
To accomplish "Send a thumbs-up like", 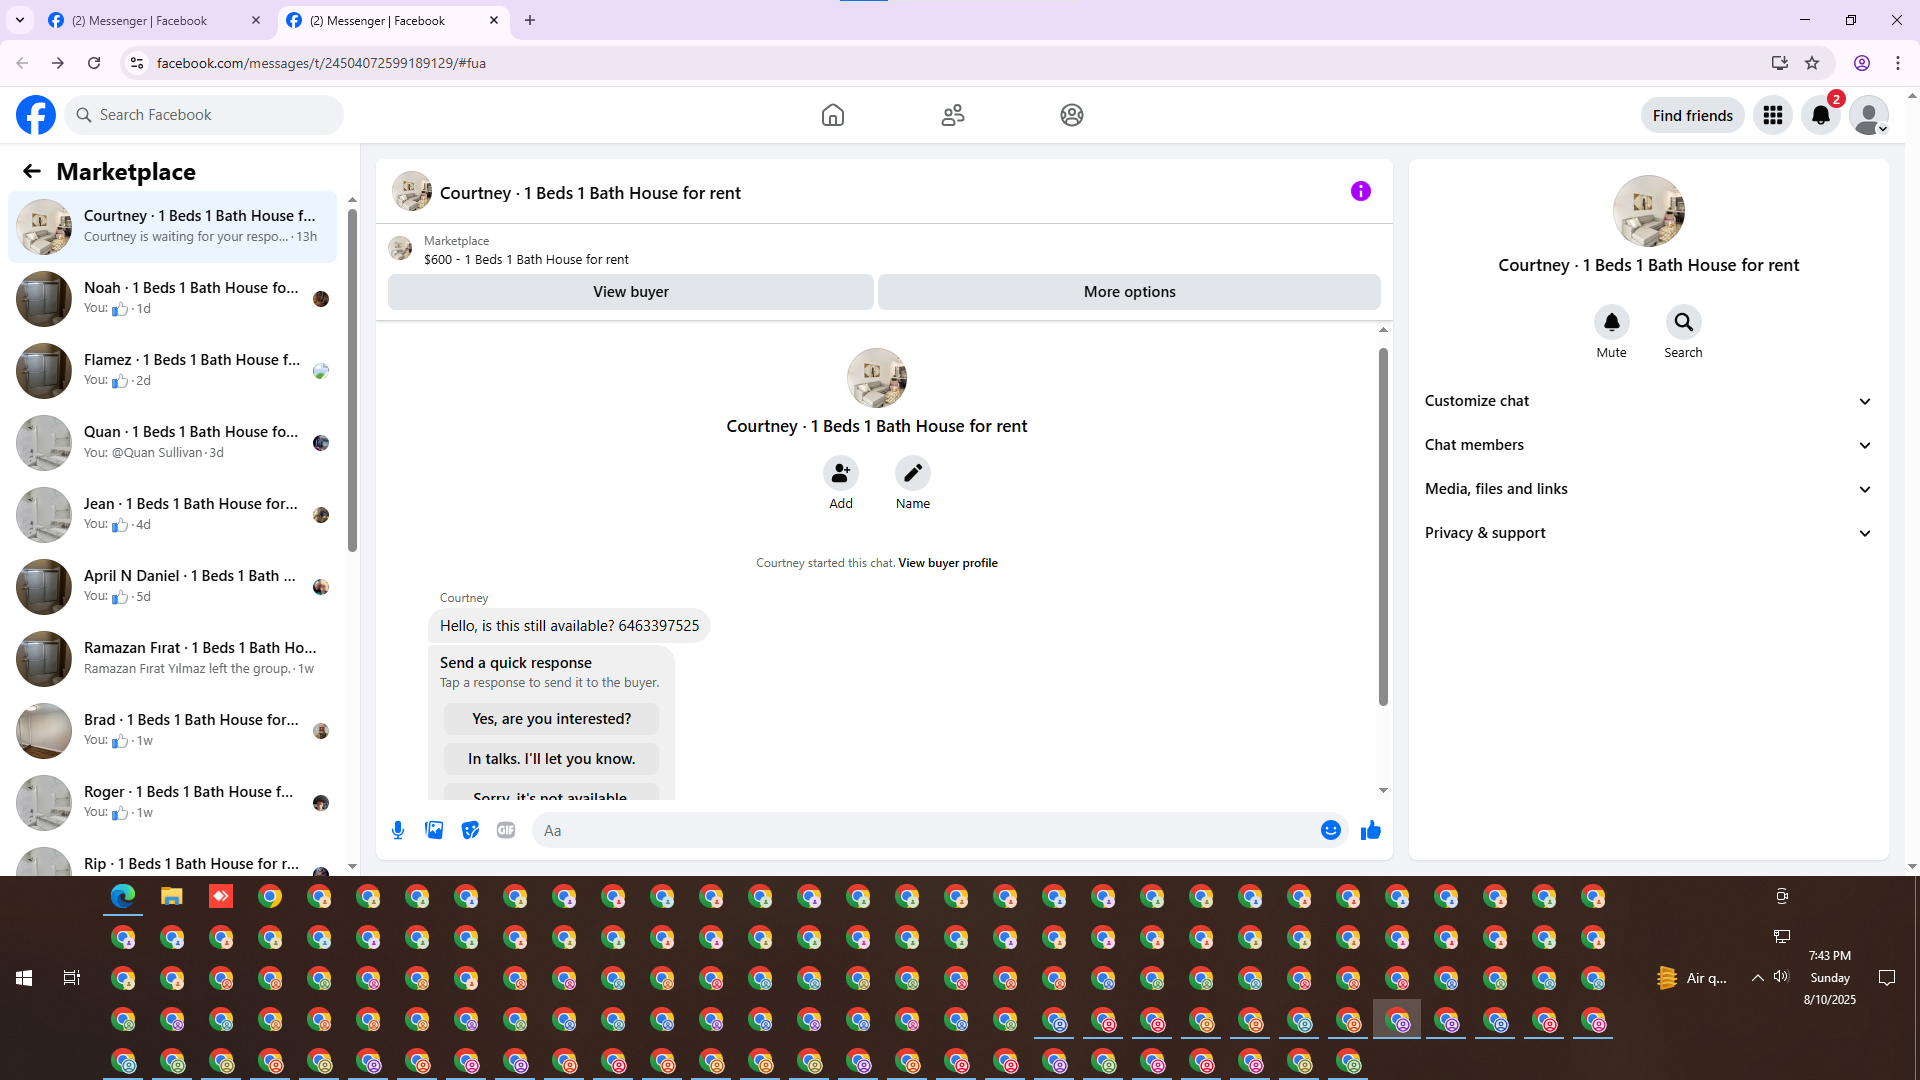I will 1370,830.
